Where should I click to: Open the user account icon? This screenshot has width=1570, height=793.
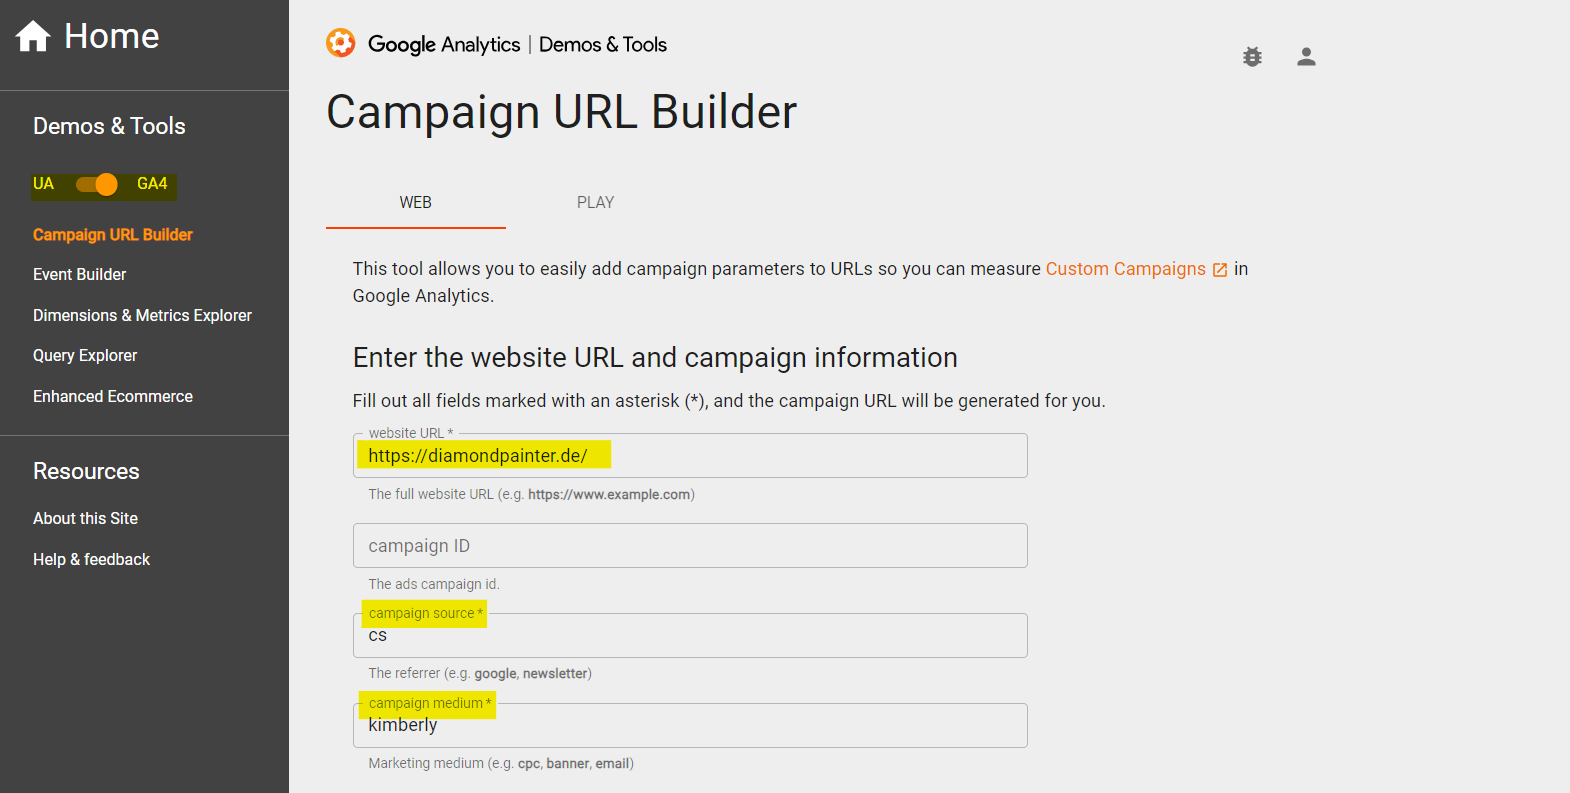(x=1306, y=57)
